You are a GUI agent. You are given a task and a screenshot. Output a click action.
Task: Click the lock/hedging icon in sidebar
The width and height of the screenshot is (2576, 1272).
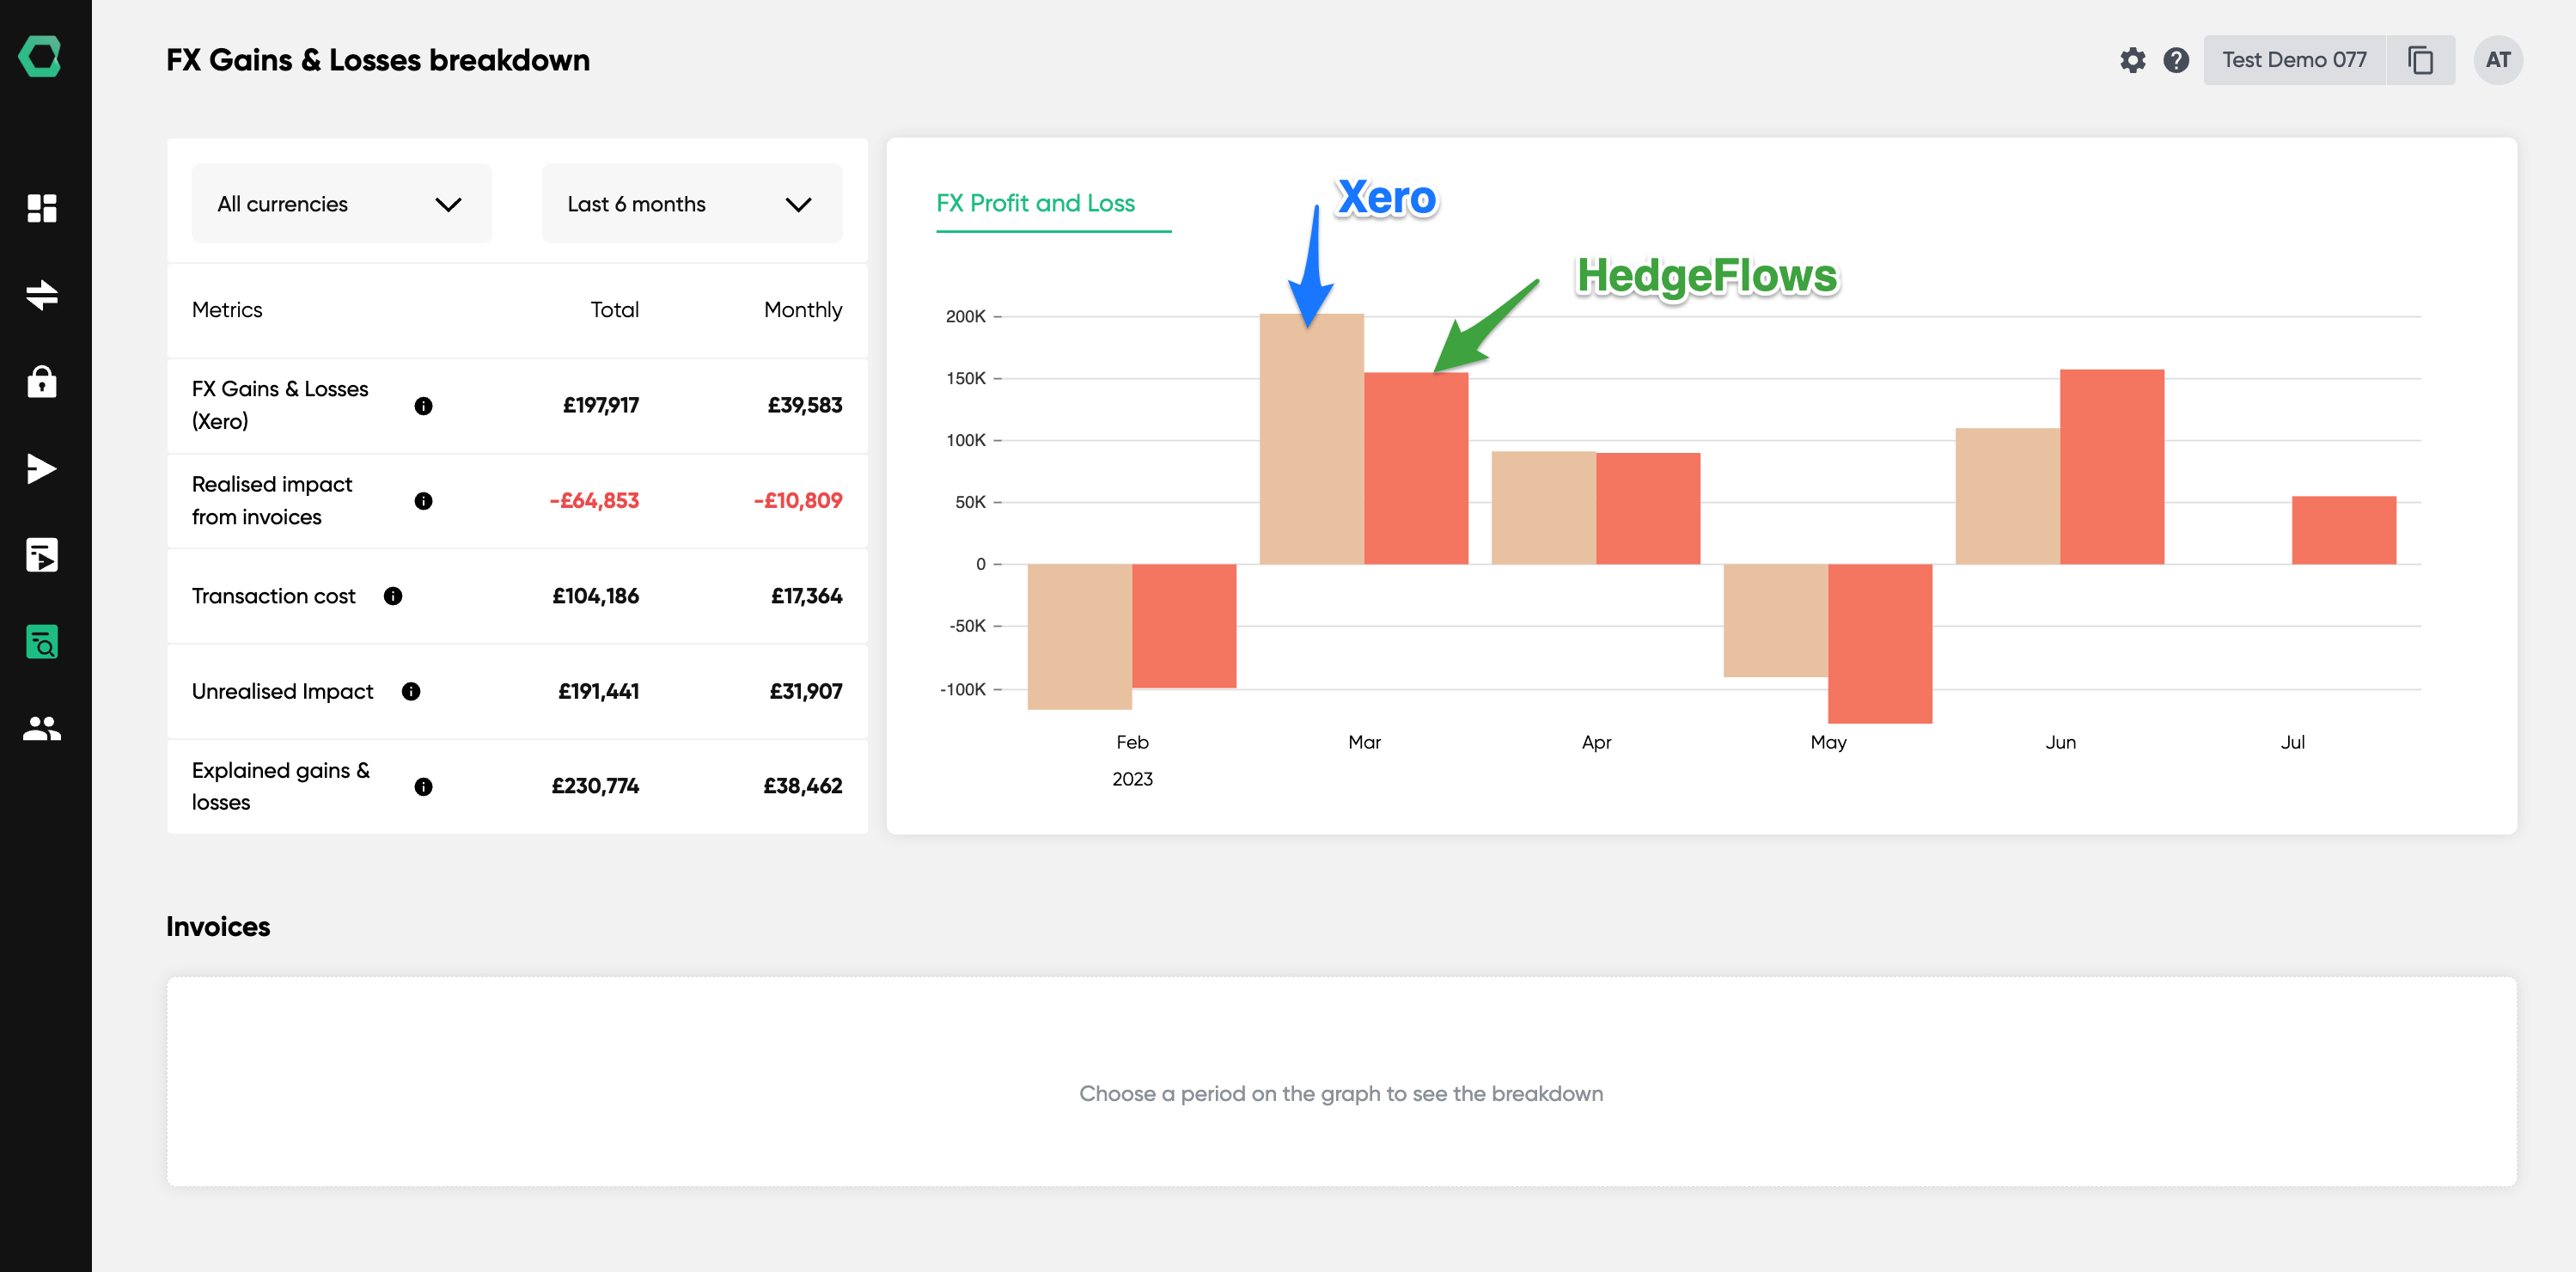[45, 382]
